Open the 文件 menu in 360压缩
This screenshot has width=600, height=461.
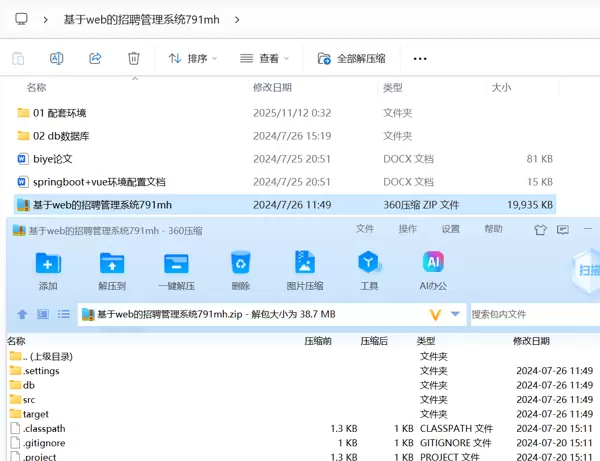[x=365, y=229]
